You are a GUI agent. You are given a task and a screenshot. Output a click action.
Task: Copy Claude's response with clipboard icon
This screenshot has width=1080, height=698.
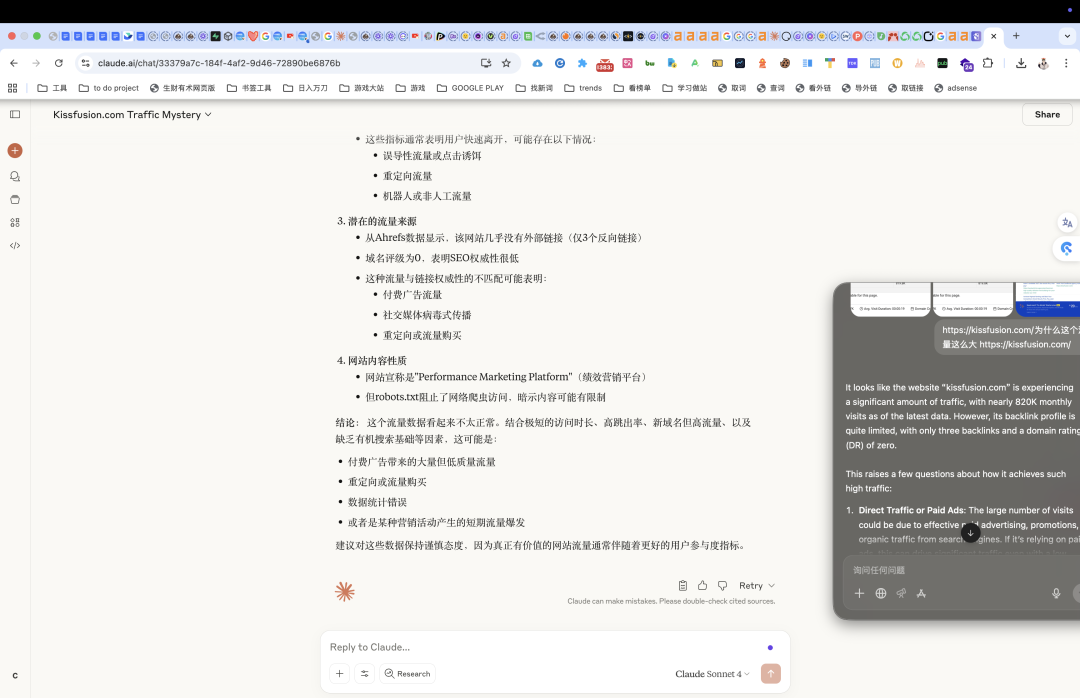point(683,586)
